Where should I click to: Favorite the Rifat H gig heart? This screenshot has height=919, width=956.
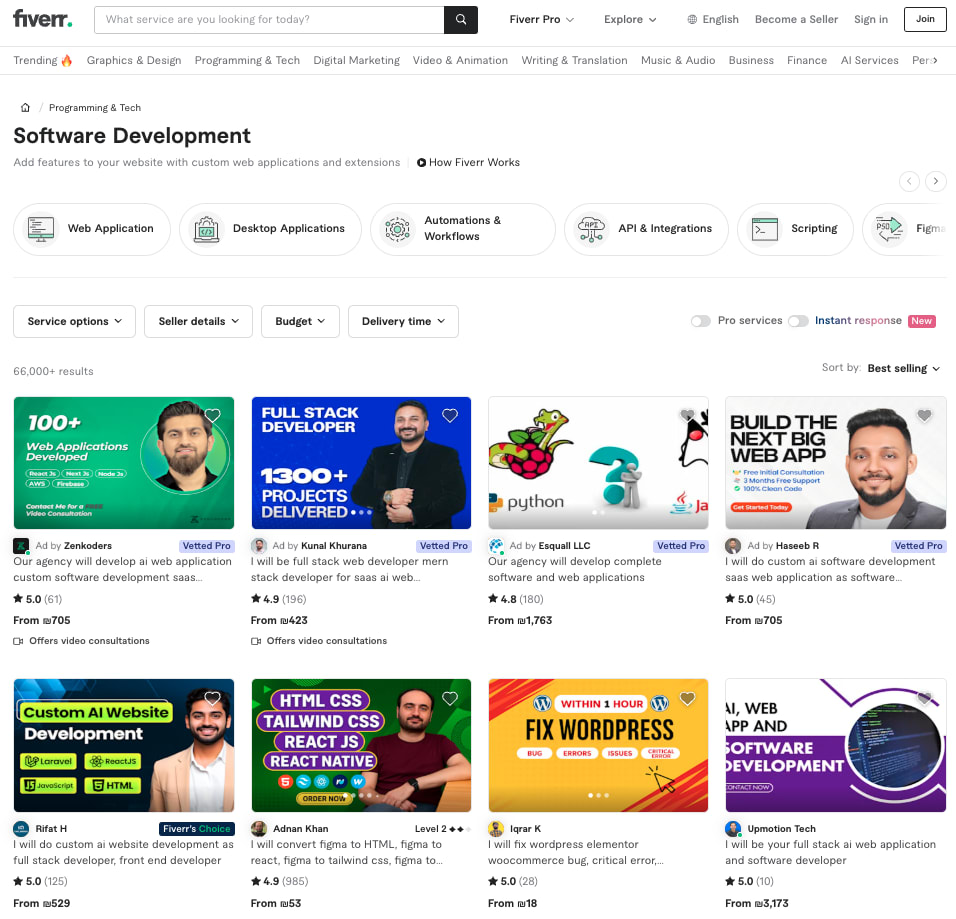pos(212,699)
